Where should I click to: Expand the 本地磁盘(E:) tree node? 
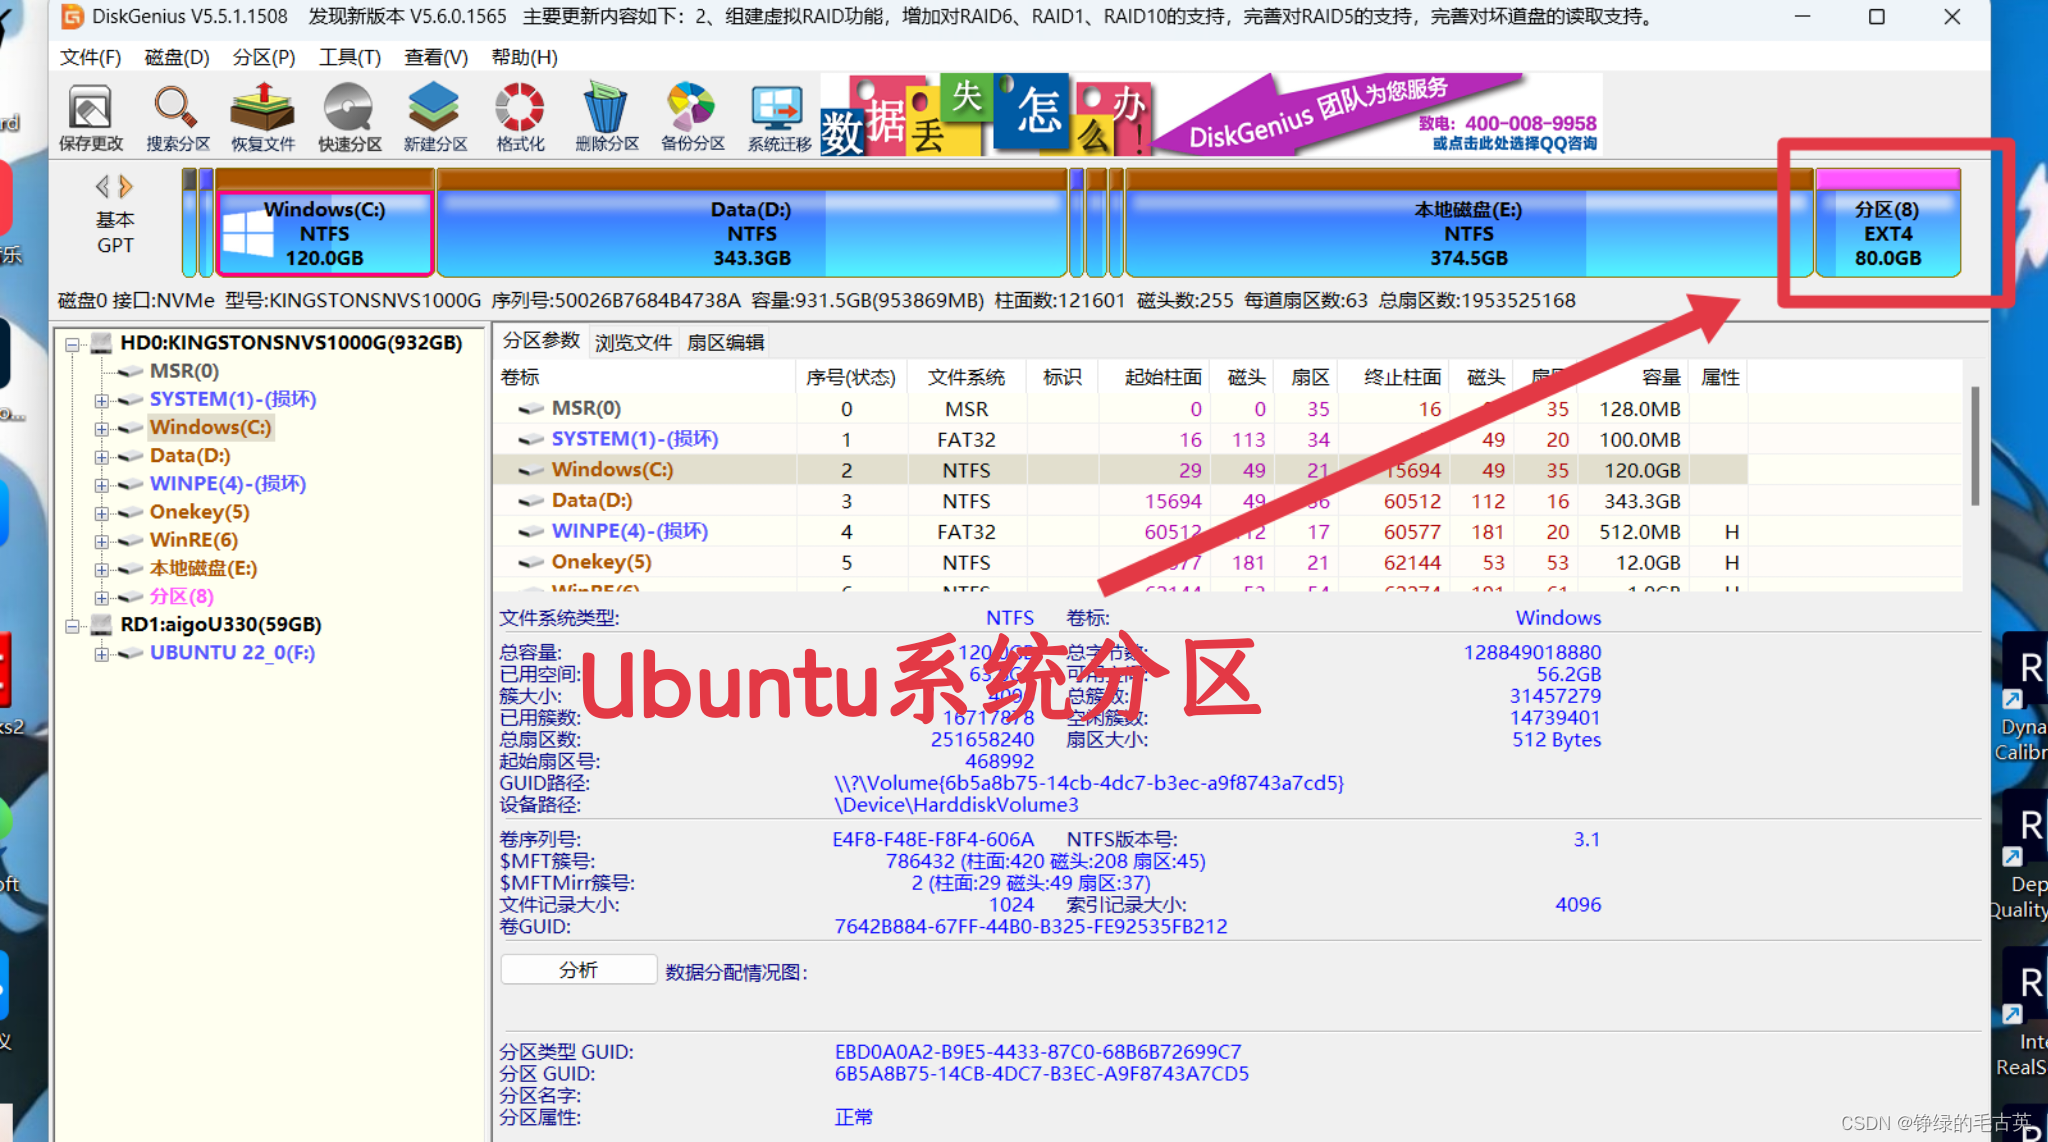pos(101,569)
